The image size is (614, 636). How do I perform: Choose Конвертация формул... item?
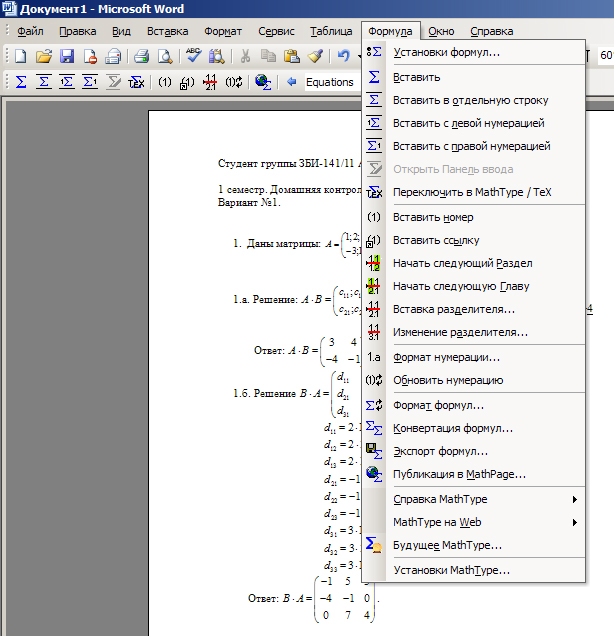(x=475, y=428)
